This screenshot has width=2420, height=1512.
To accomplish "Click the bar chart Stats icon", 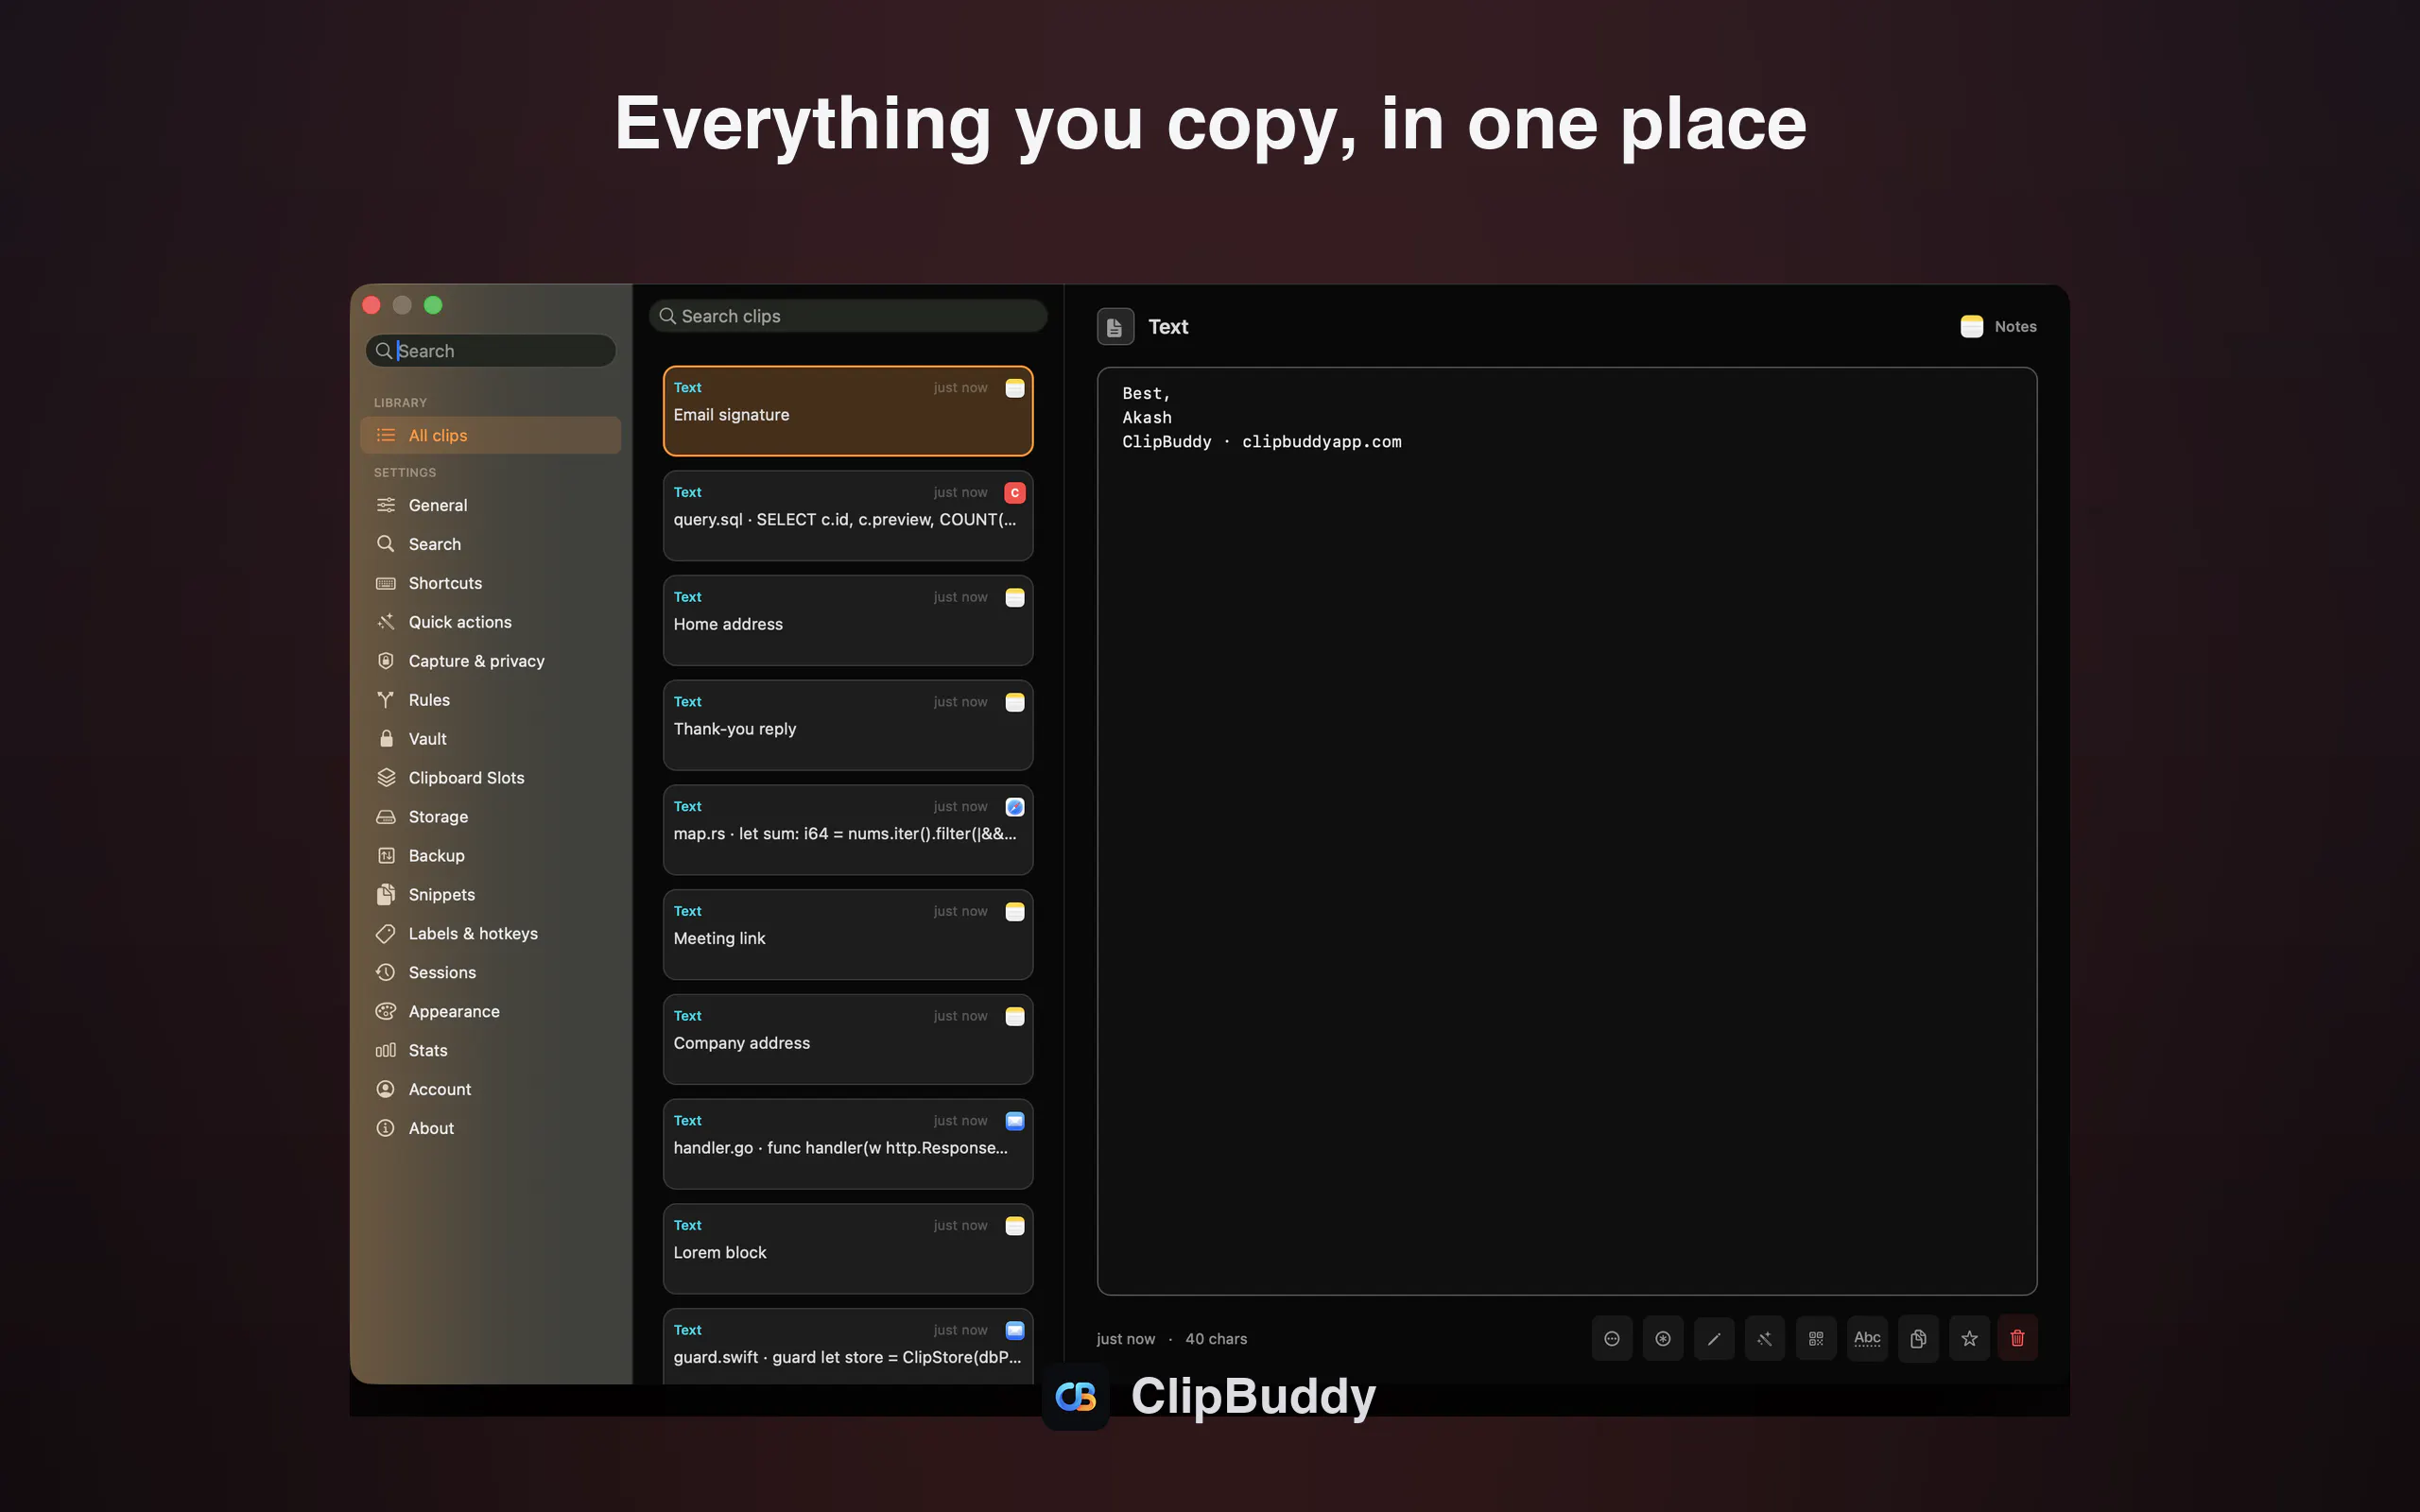I will click(385, 1050).
